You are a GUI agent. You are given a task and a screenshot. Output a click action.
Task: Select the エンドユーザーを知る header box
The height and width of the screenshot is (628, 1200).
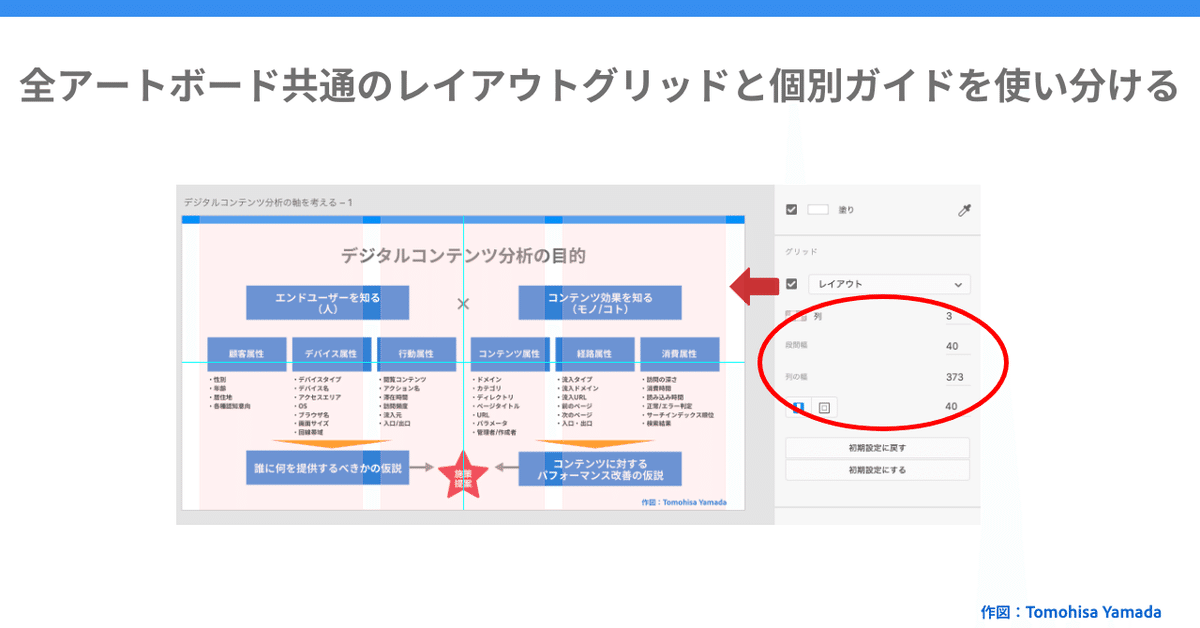(x=327, y=302)
